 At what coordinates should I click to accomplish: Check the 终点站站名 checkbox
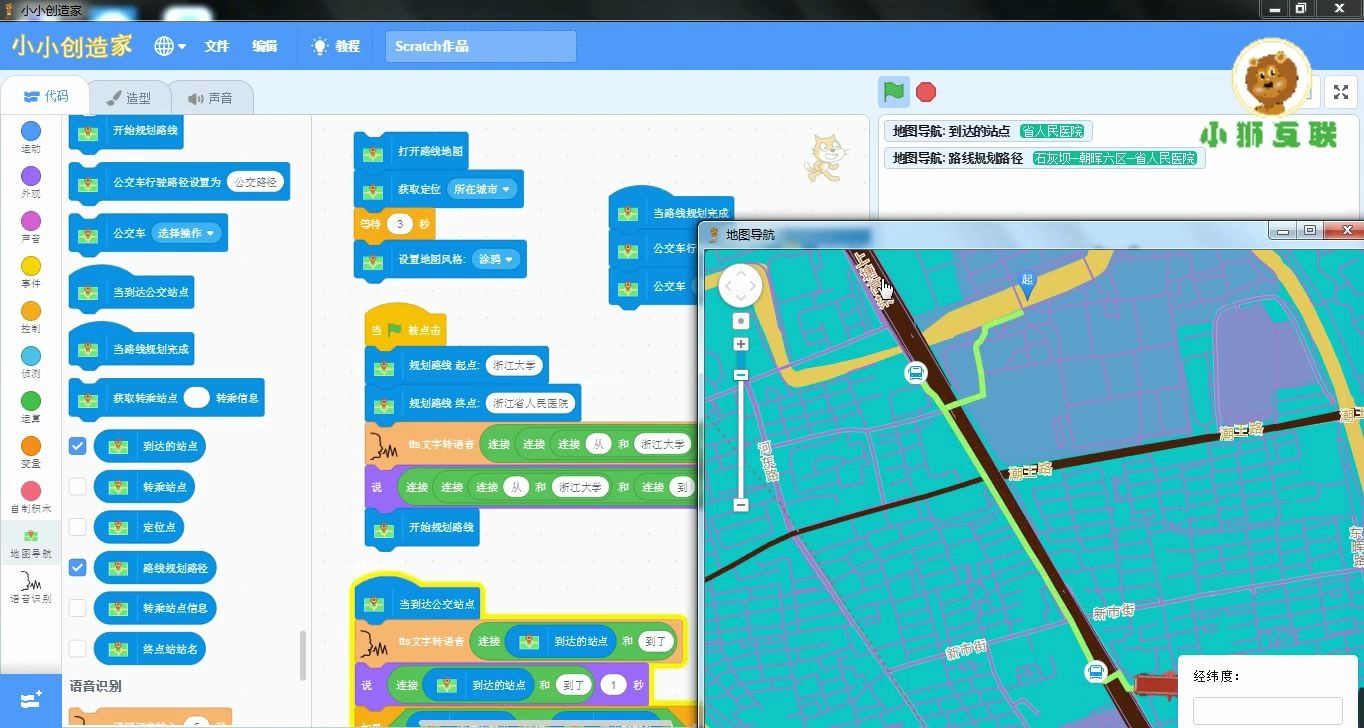pyautogui.click(x=77, y=648)
